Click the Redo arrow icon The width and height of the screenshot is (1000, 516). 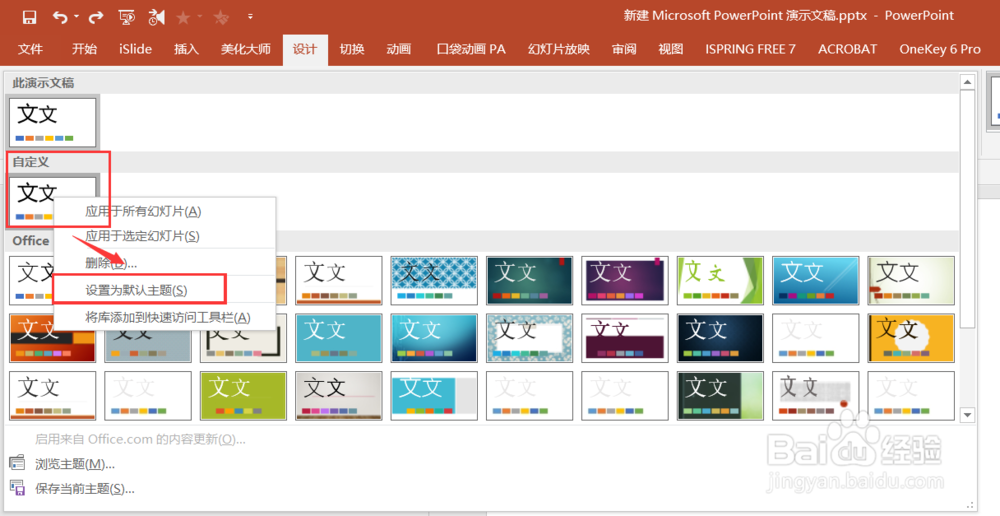point(96,17)
